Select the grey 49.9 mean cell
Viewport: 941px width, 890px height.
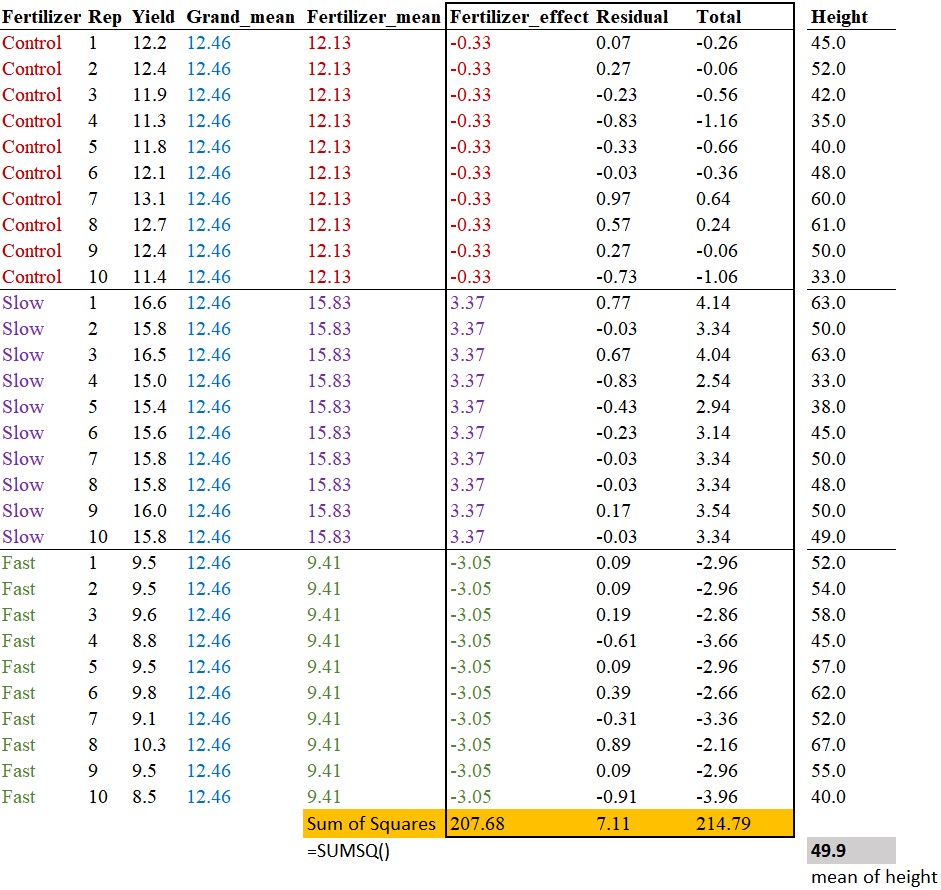click(x=829, y=851)
